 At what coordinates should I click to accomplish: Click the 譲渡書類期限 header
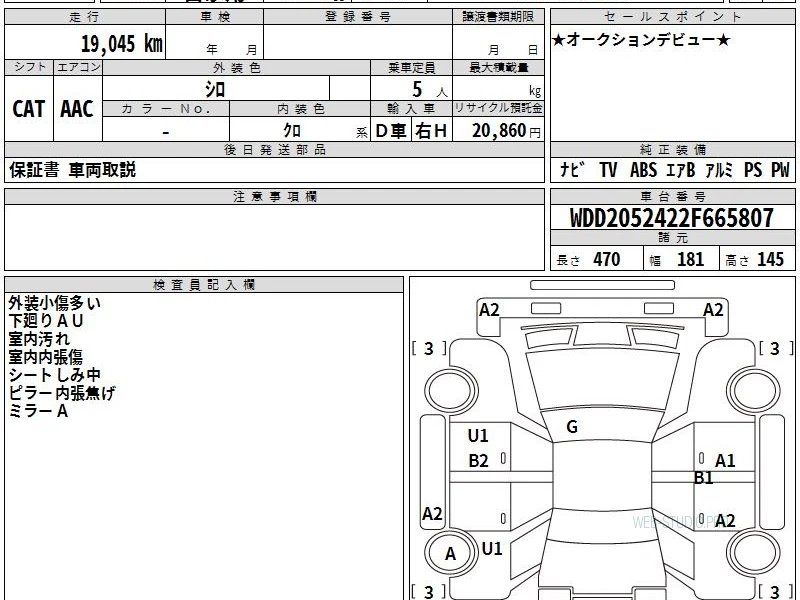(x=498, y=17)
